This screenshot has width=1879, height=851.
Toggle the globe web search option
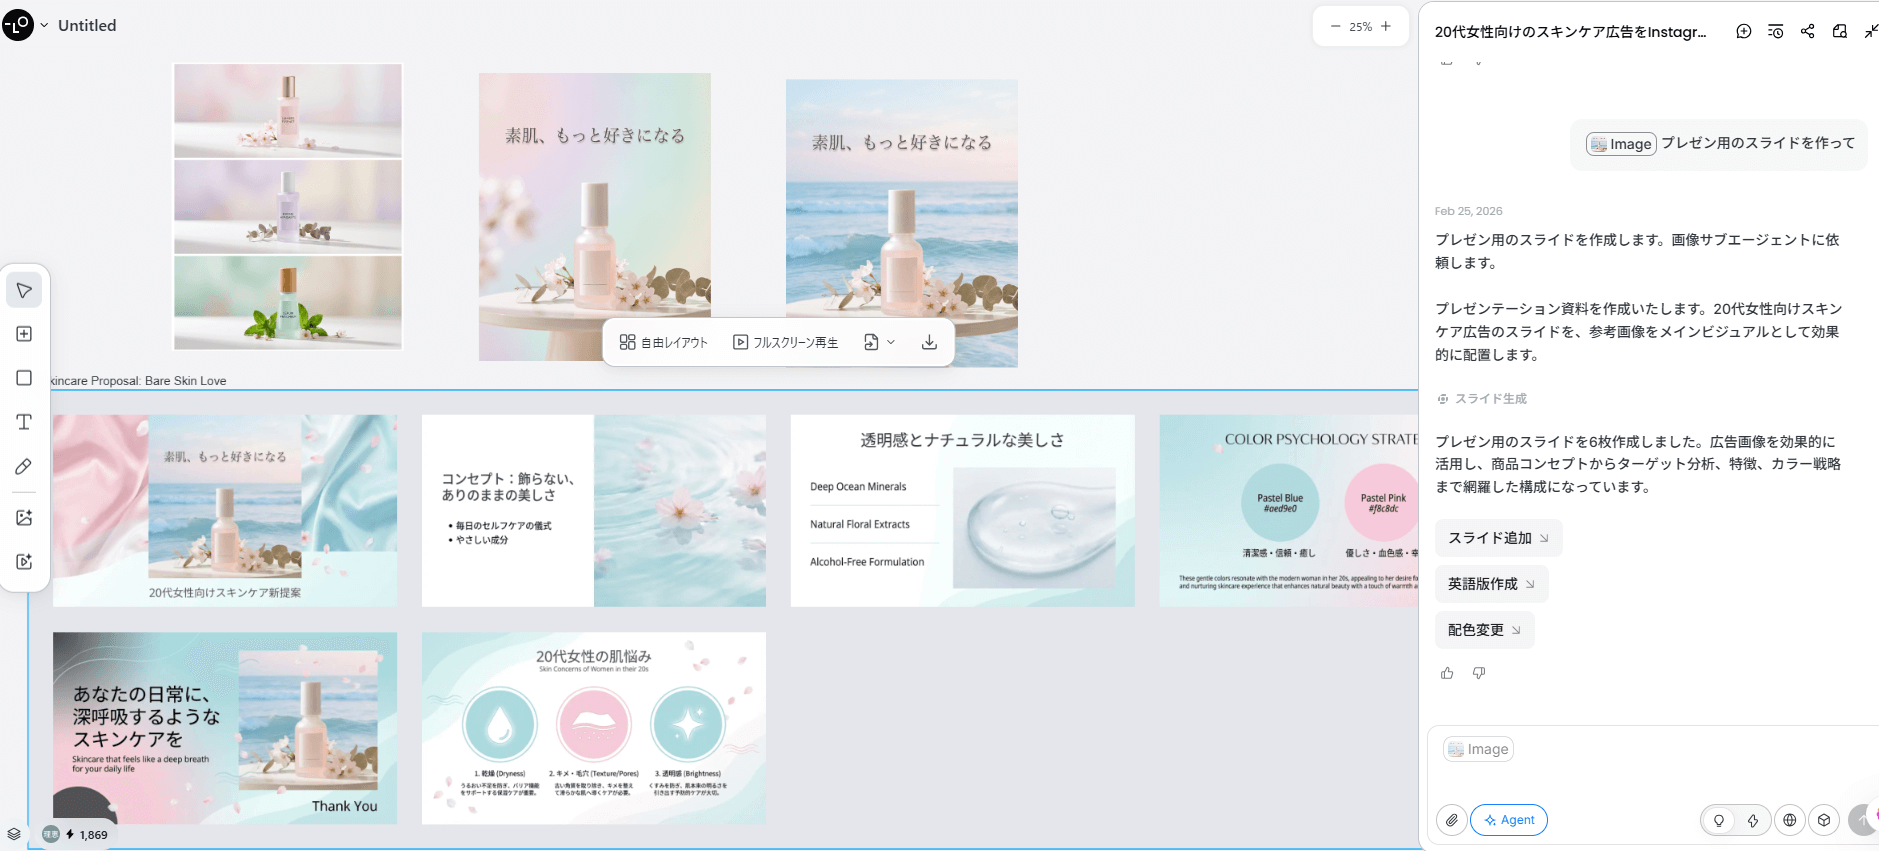1790,820
